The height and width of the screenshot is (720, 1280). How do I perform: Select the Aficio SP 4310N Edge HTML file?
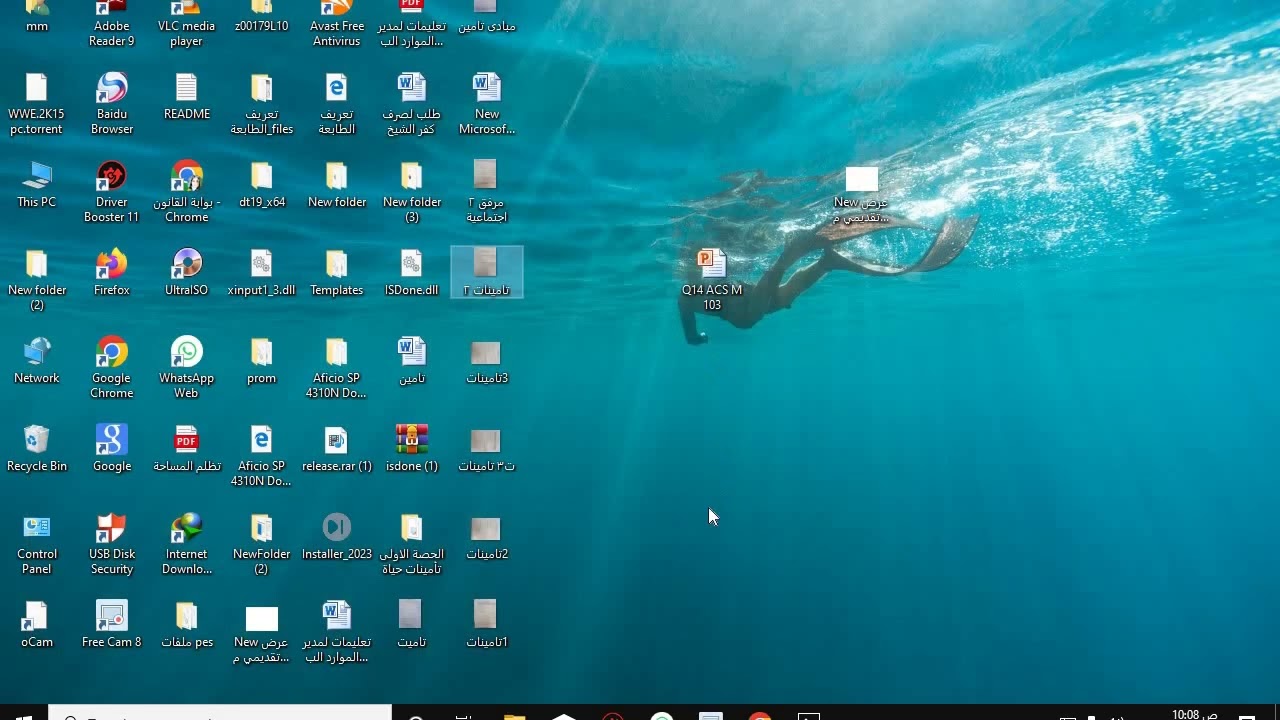[261, 456]
